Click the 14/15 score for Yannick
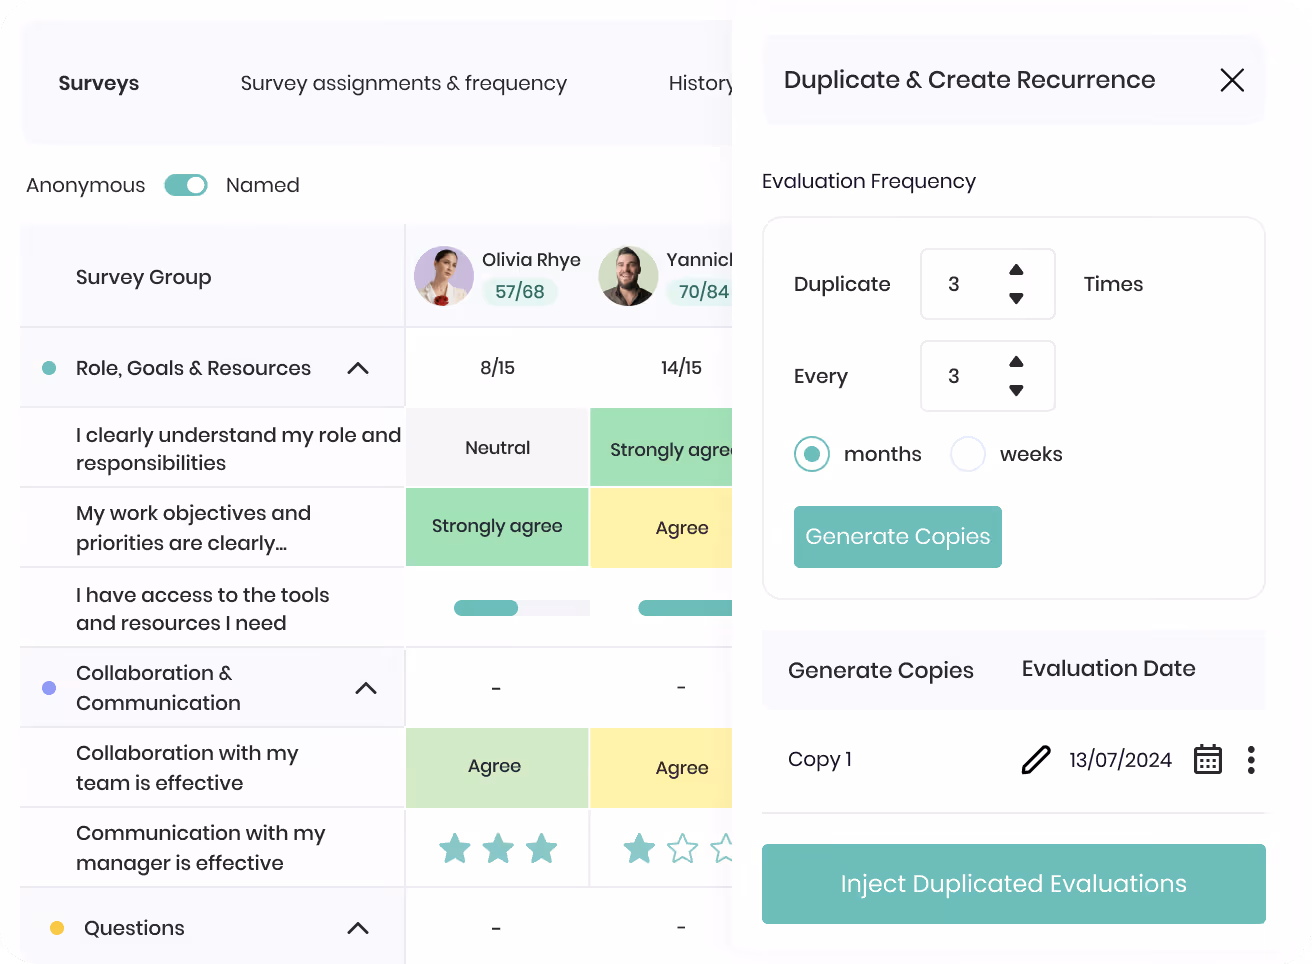1312x964 pixels. [681, 368]
